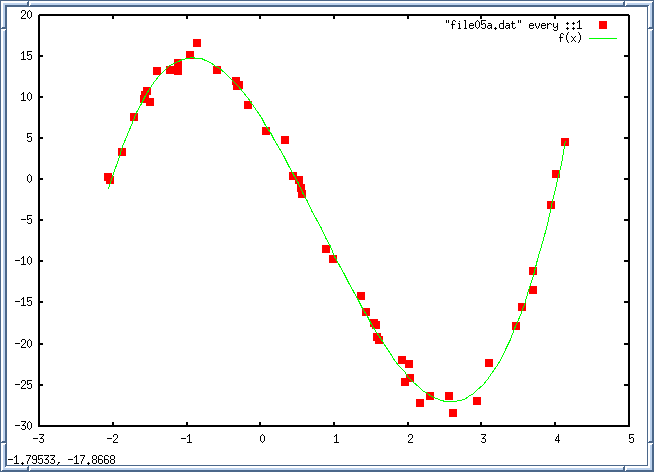654x472 pixels.
Task: Click the x-axis tick label 5
Action: [x=631, y=438]
